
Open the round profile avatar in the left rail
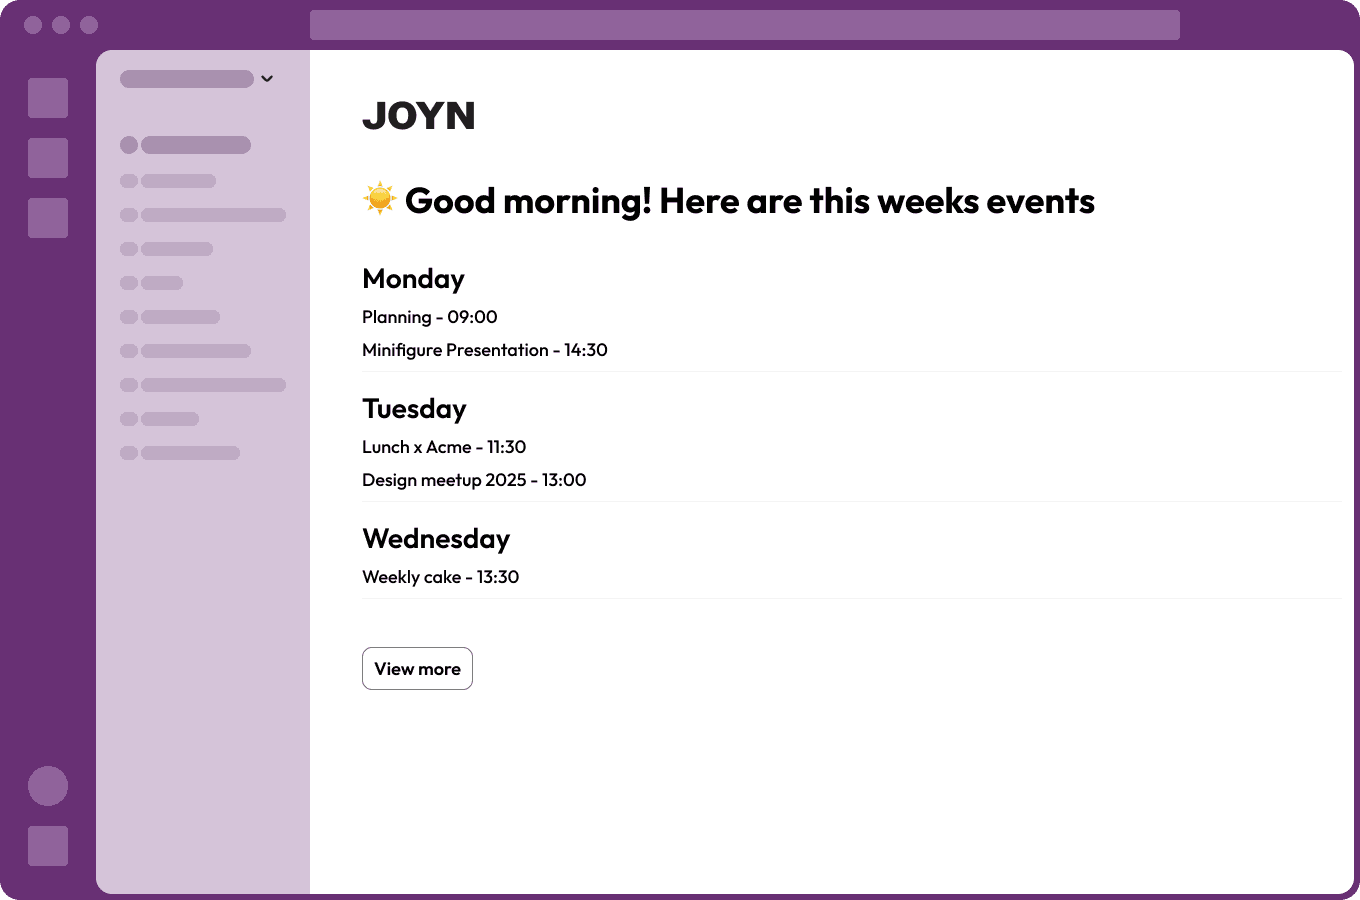pos(48,786)
